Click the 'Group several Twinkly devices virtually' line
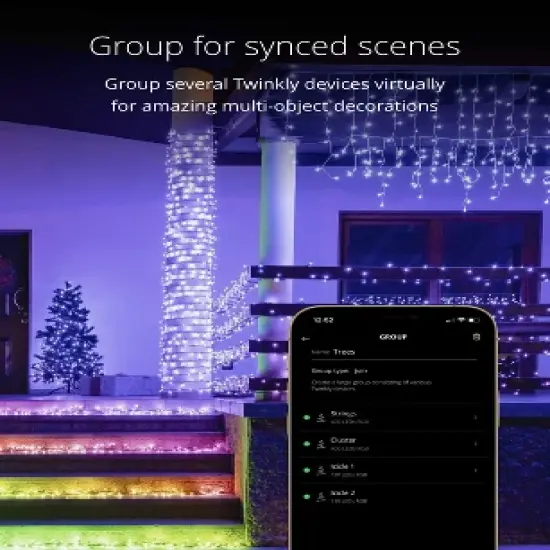This screenshot has height=550, width=550. tap(275, 85)
